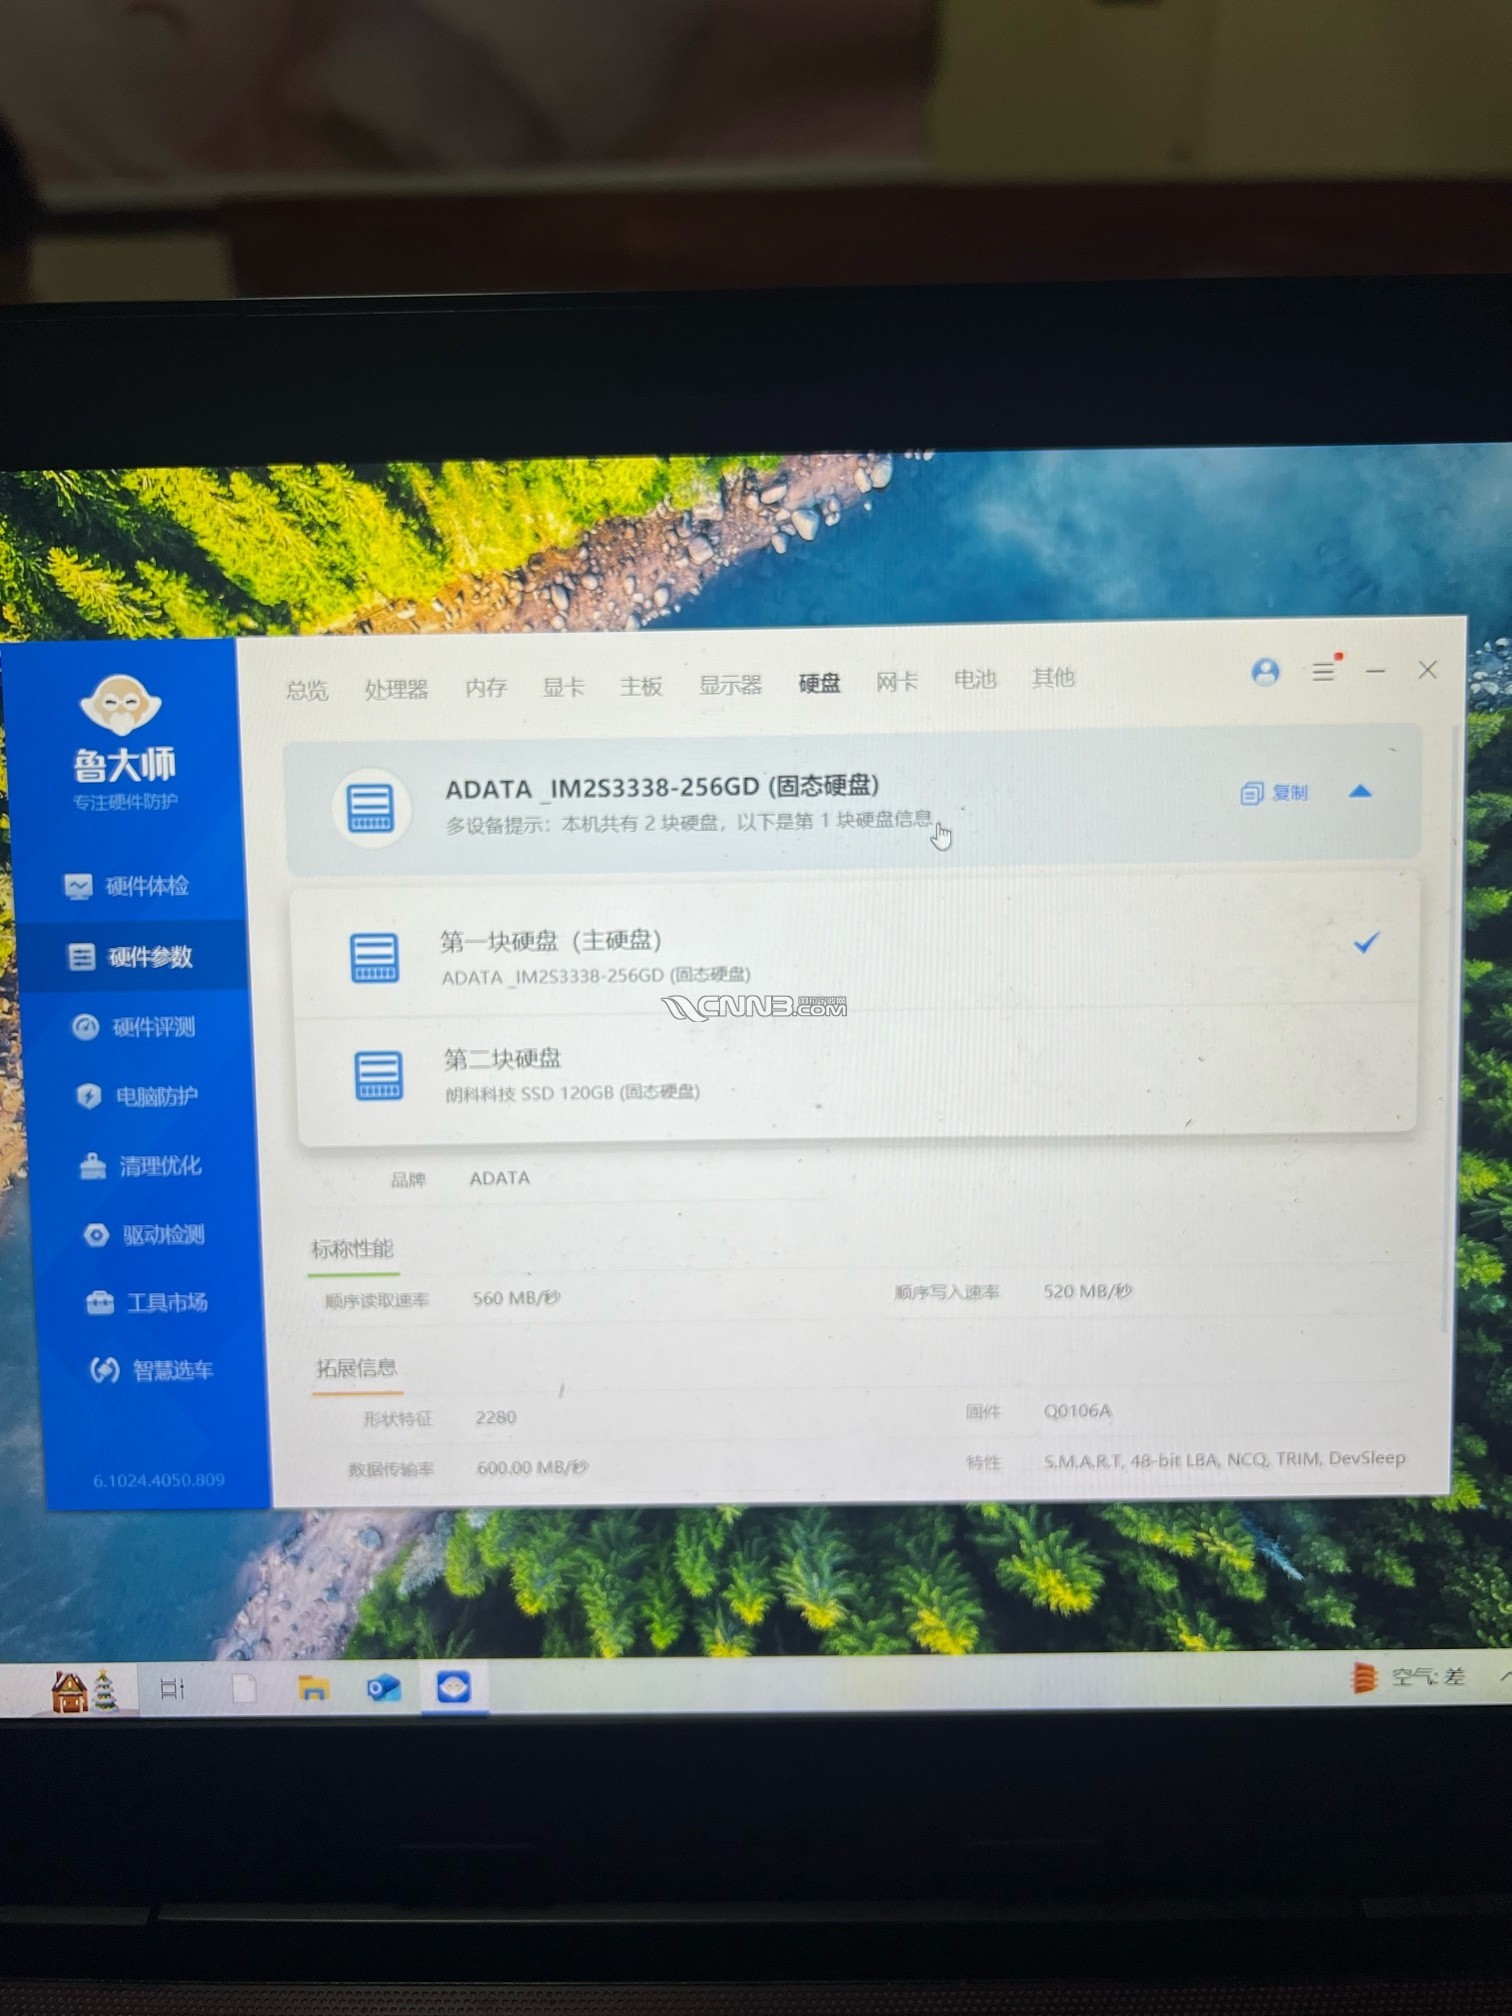Click the blank document taskbar icon

tap(243, 1689)
